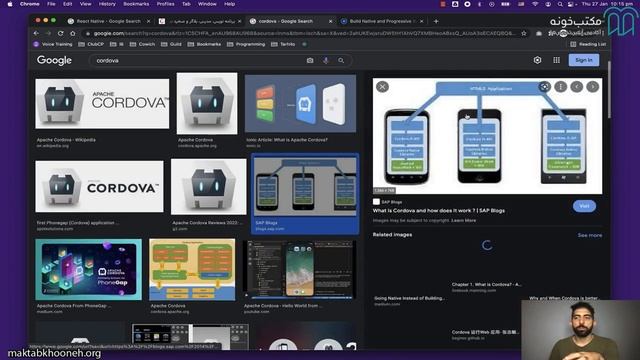Image resolution: width=640 pixels, height=360 pixels.
Task: Show next image in preview
Action: point(592,87)
